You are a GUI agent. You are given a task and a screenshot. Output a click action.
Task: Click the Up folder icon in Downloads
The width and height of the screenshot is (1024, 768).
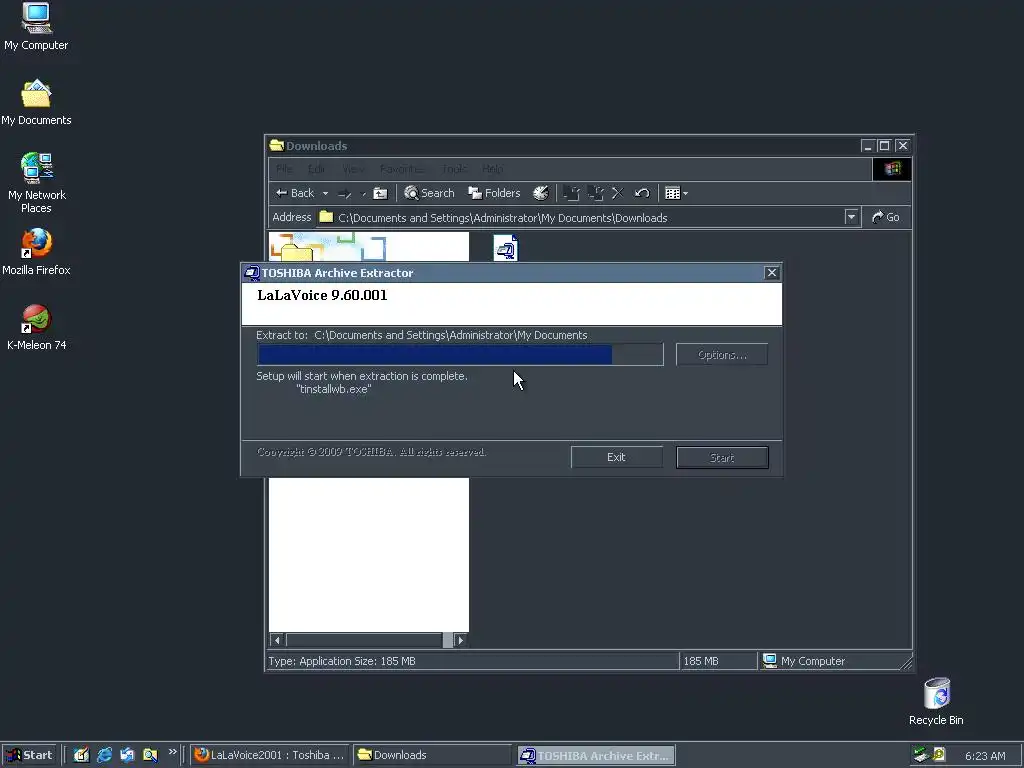point(380,193)
